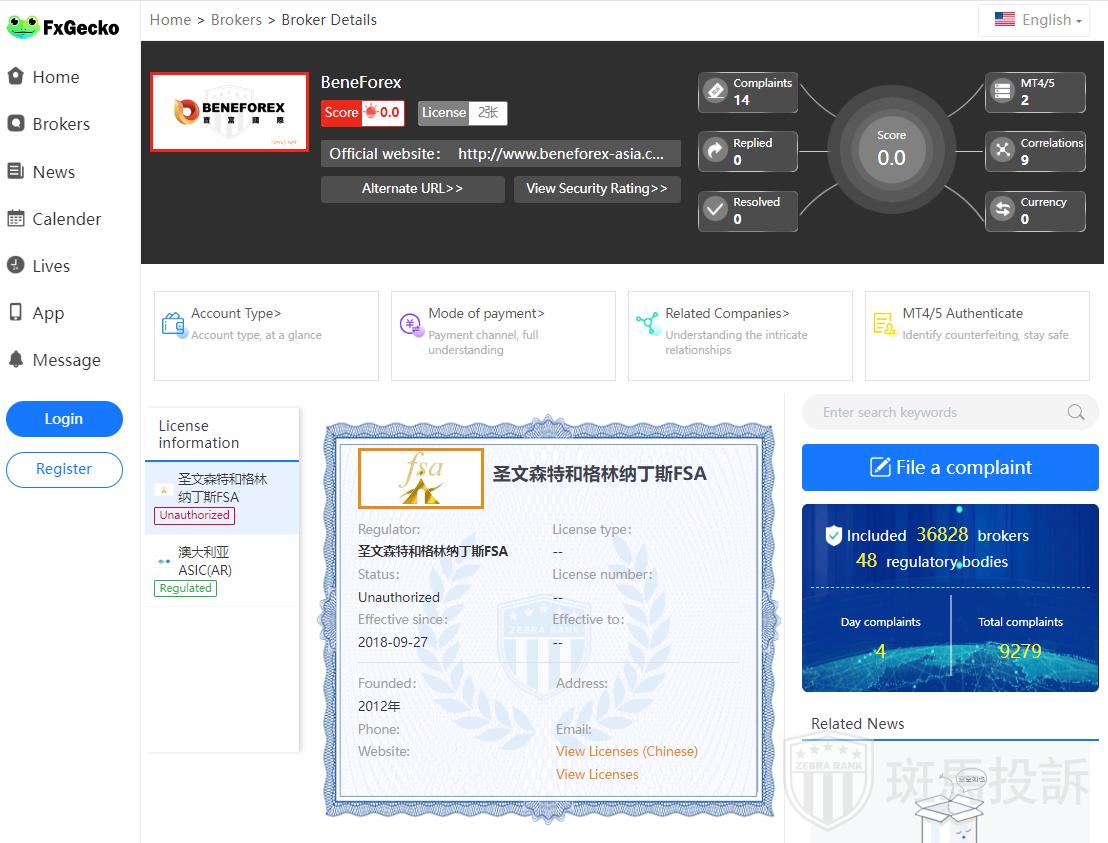Click the Correlations icon
The width and height of the screenshot is (1108, 843).
[x=1002, y=151]
